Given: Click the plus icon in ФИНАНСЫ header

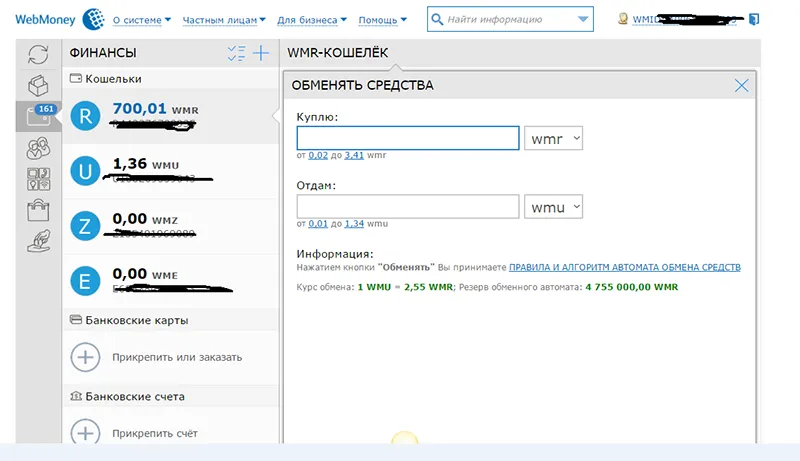Looking at the screenshot, I should 261,54.
